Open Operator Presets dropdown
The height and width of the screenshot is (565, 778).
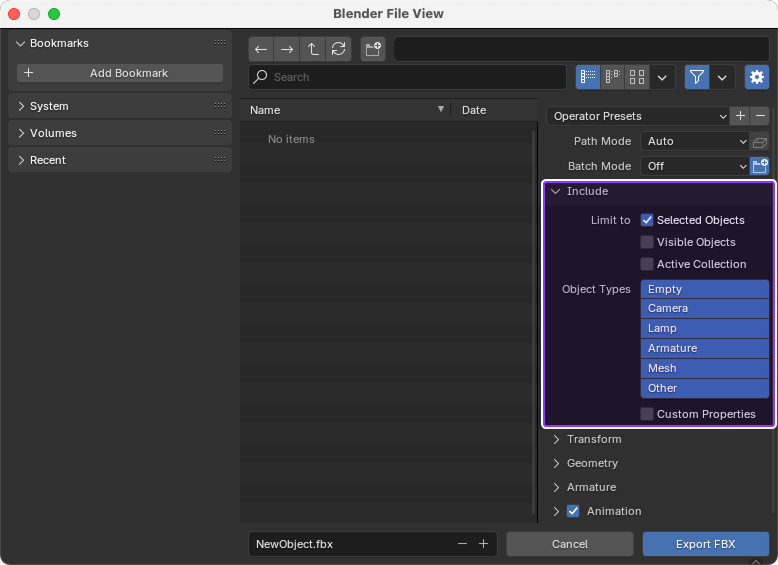[x=638, y=116]
